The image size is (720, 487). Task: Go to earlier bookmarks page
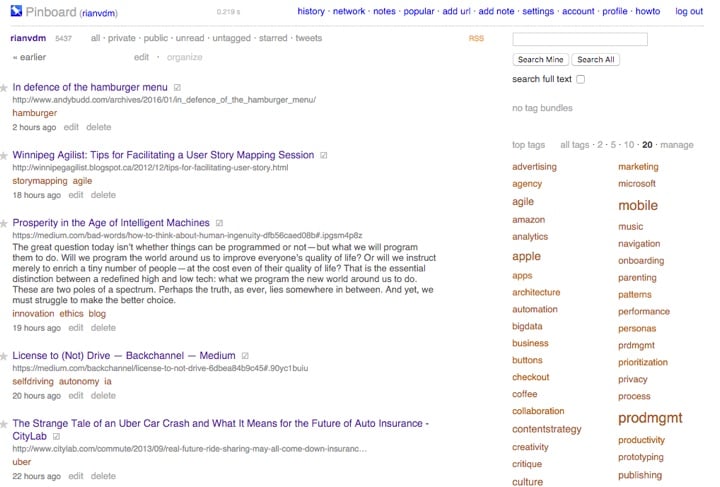tap(29, 57)
